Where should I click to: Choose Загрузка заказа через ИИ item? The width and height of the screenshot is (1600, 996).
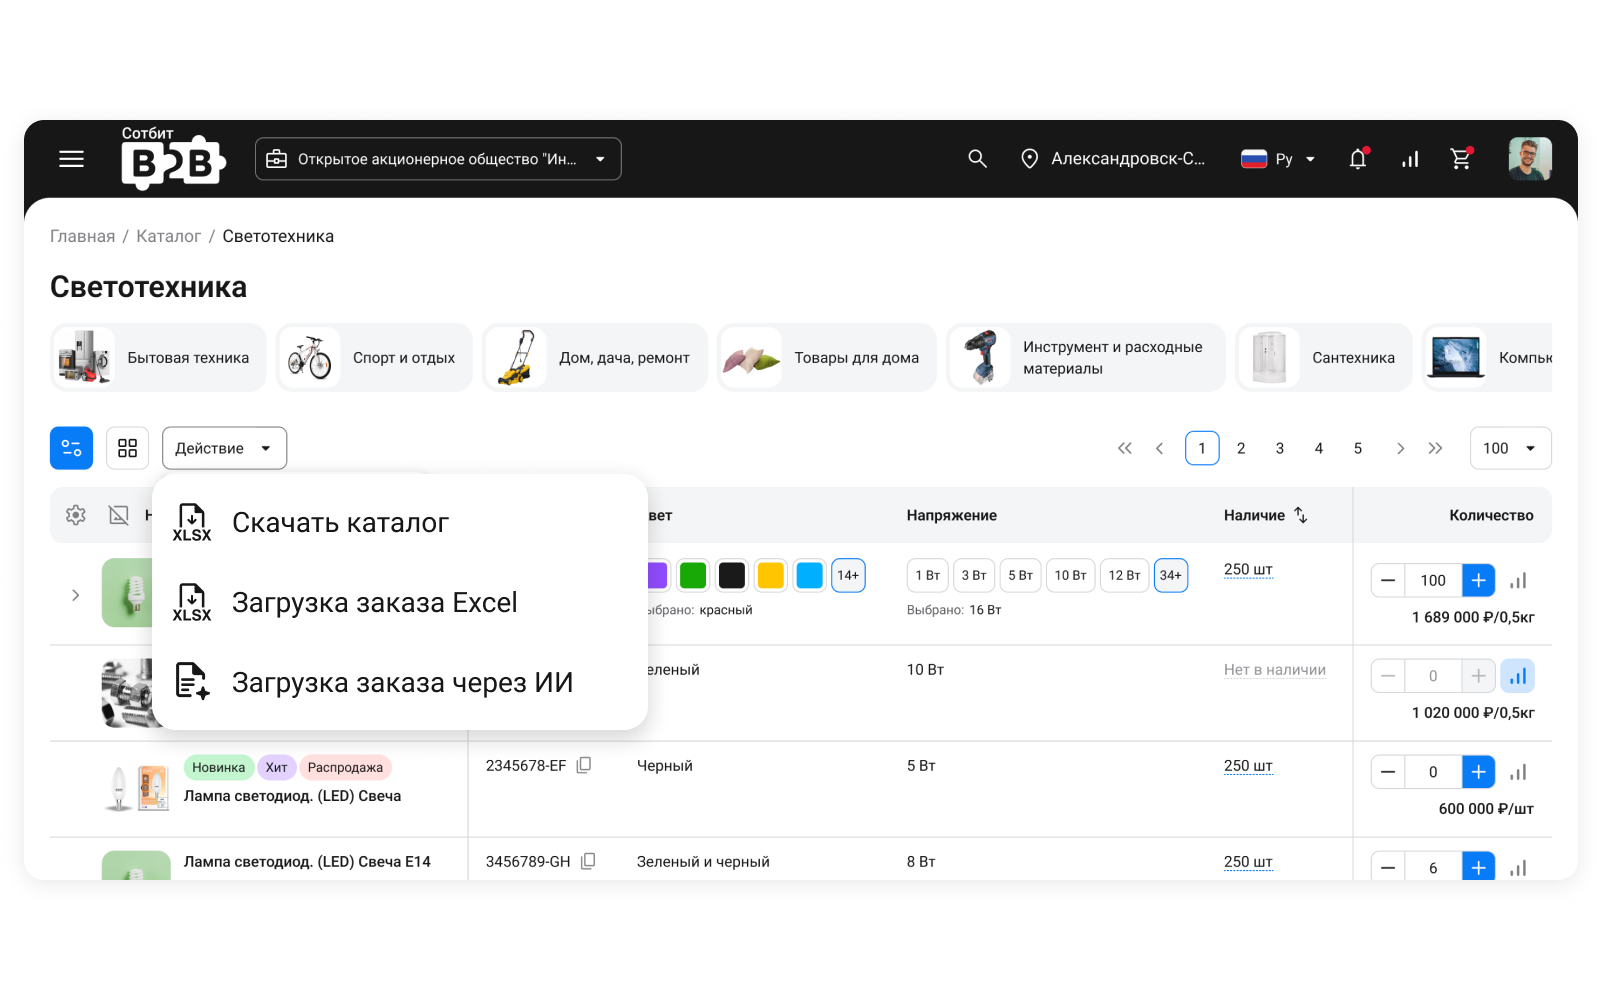click(x=400, y=682)
